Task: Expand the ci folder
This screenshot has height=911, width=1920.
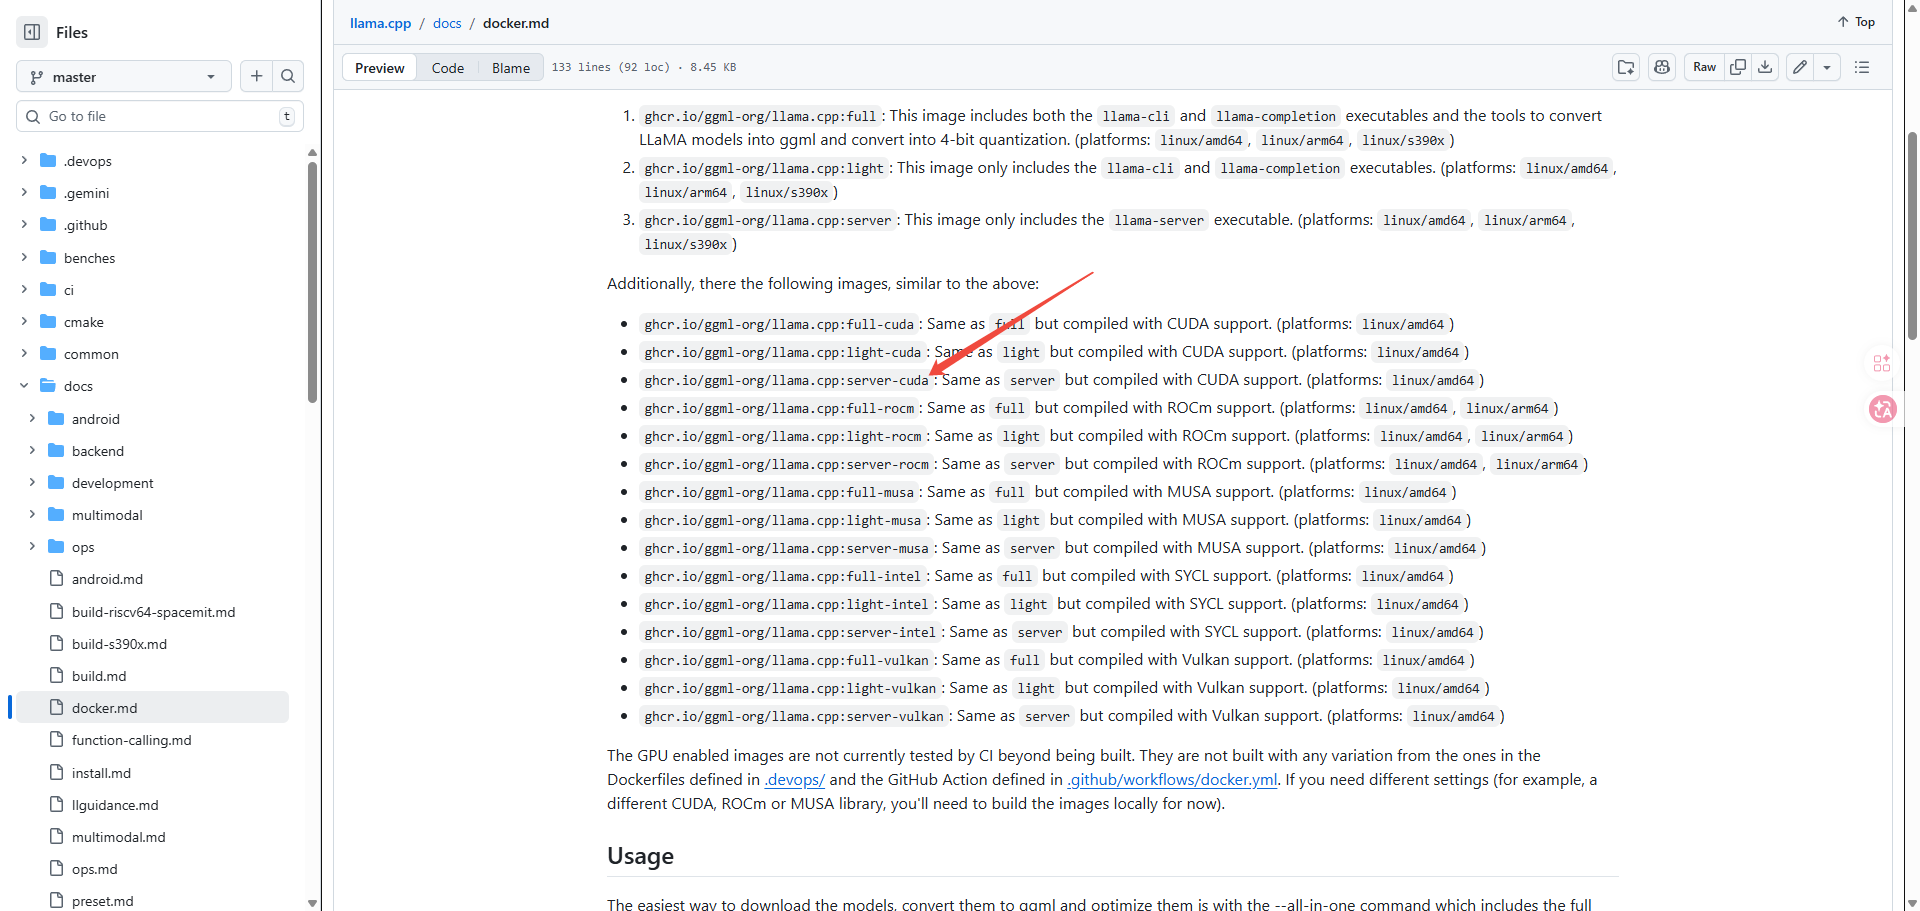Action: [x=24, y=289]
